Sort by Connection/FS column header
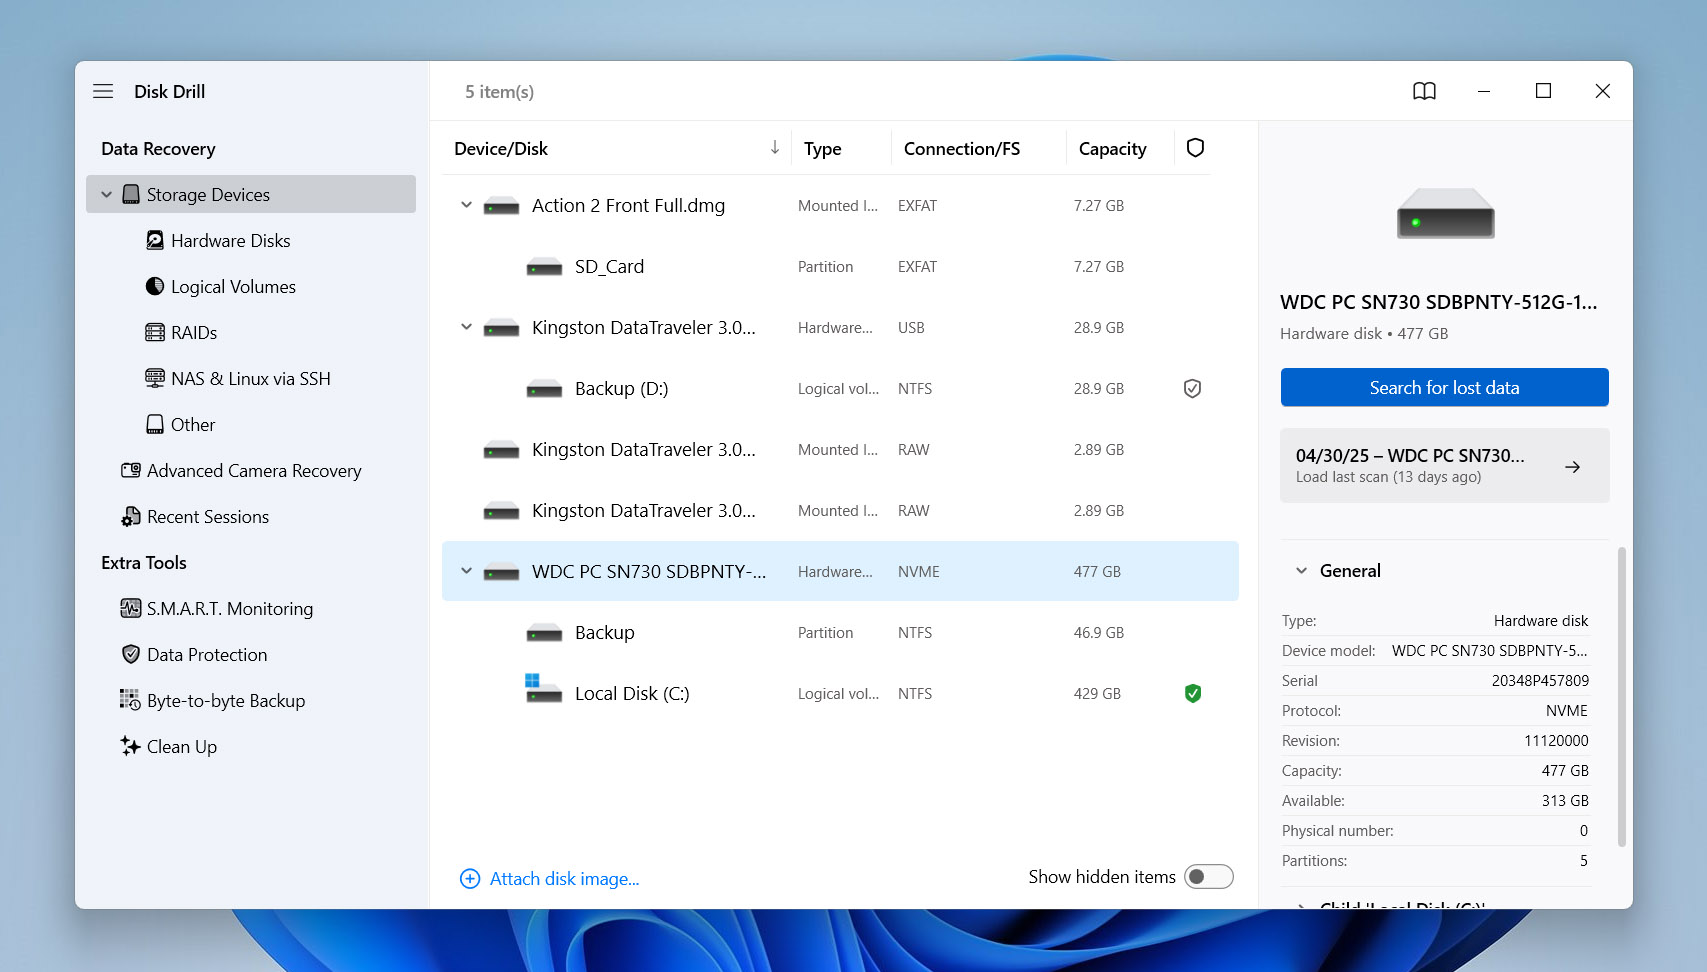 tap(962, 149)
